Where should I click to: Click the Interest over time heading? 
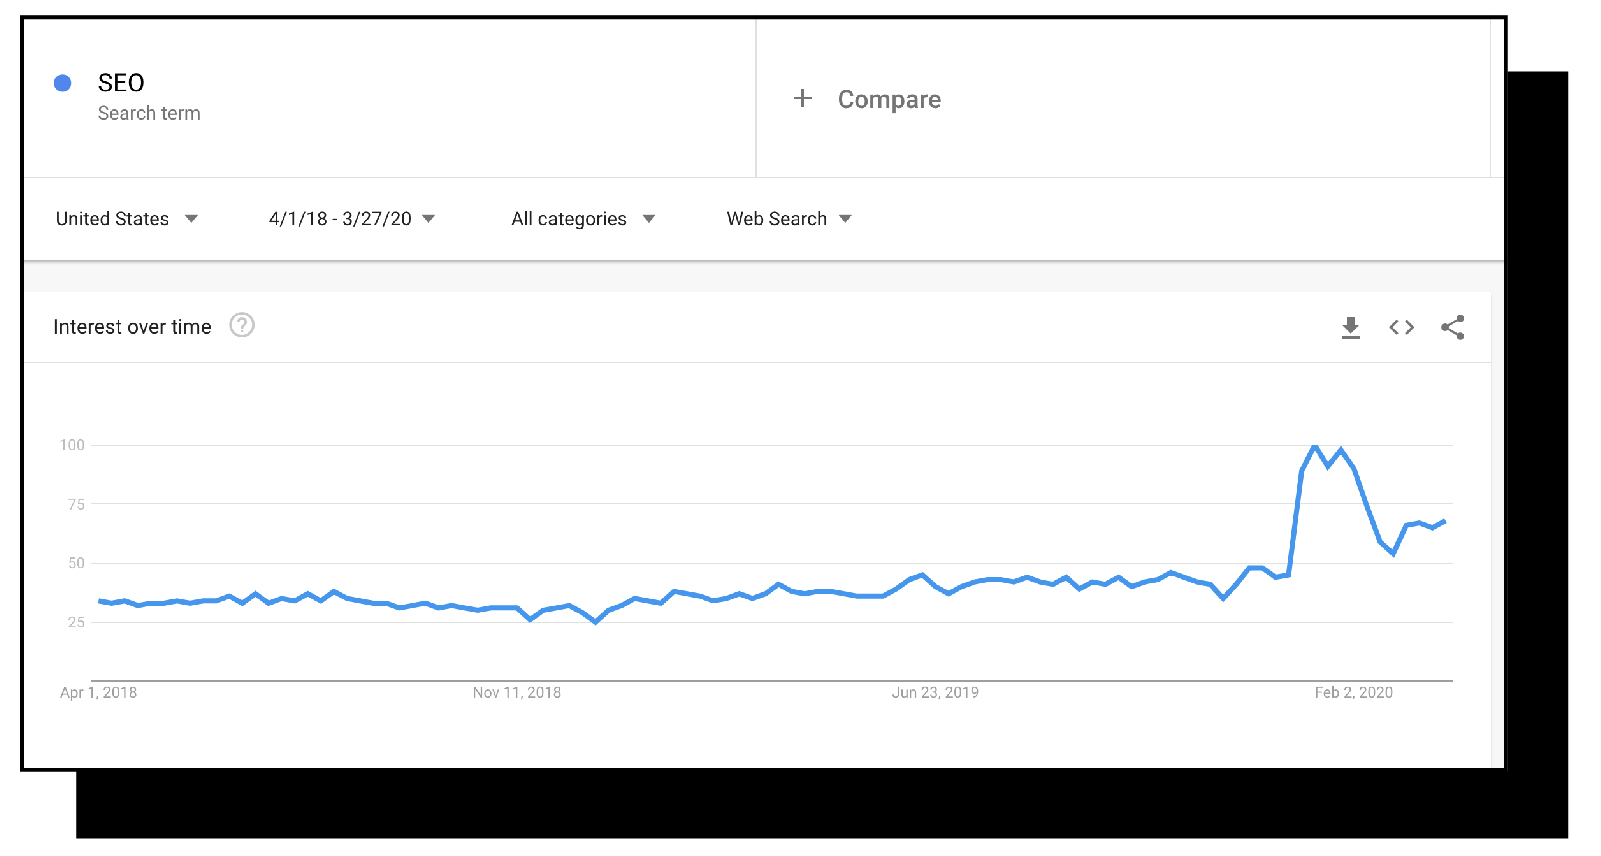132,327
